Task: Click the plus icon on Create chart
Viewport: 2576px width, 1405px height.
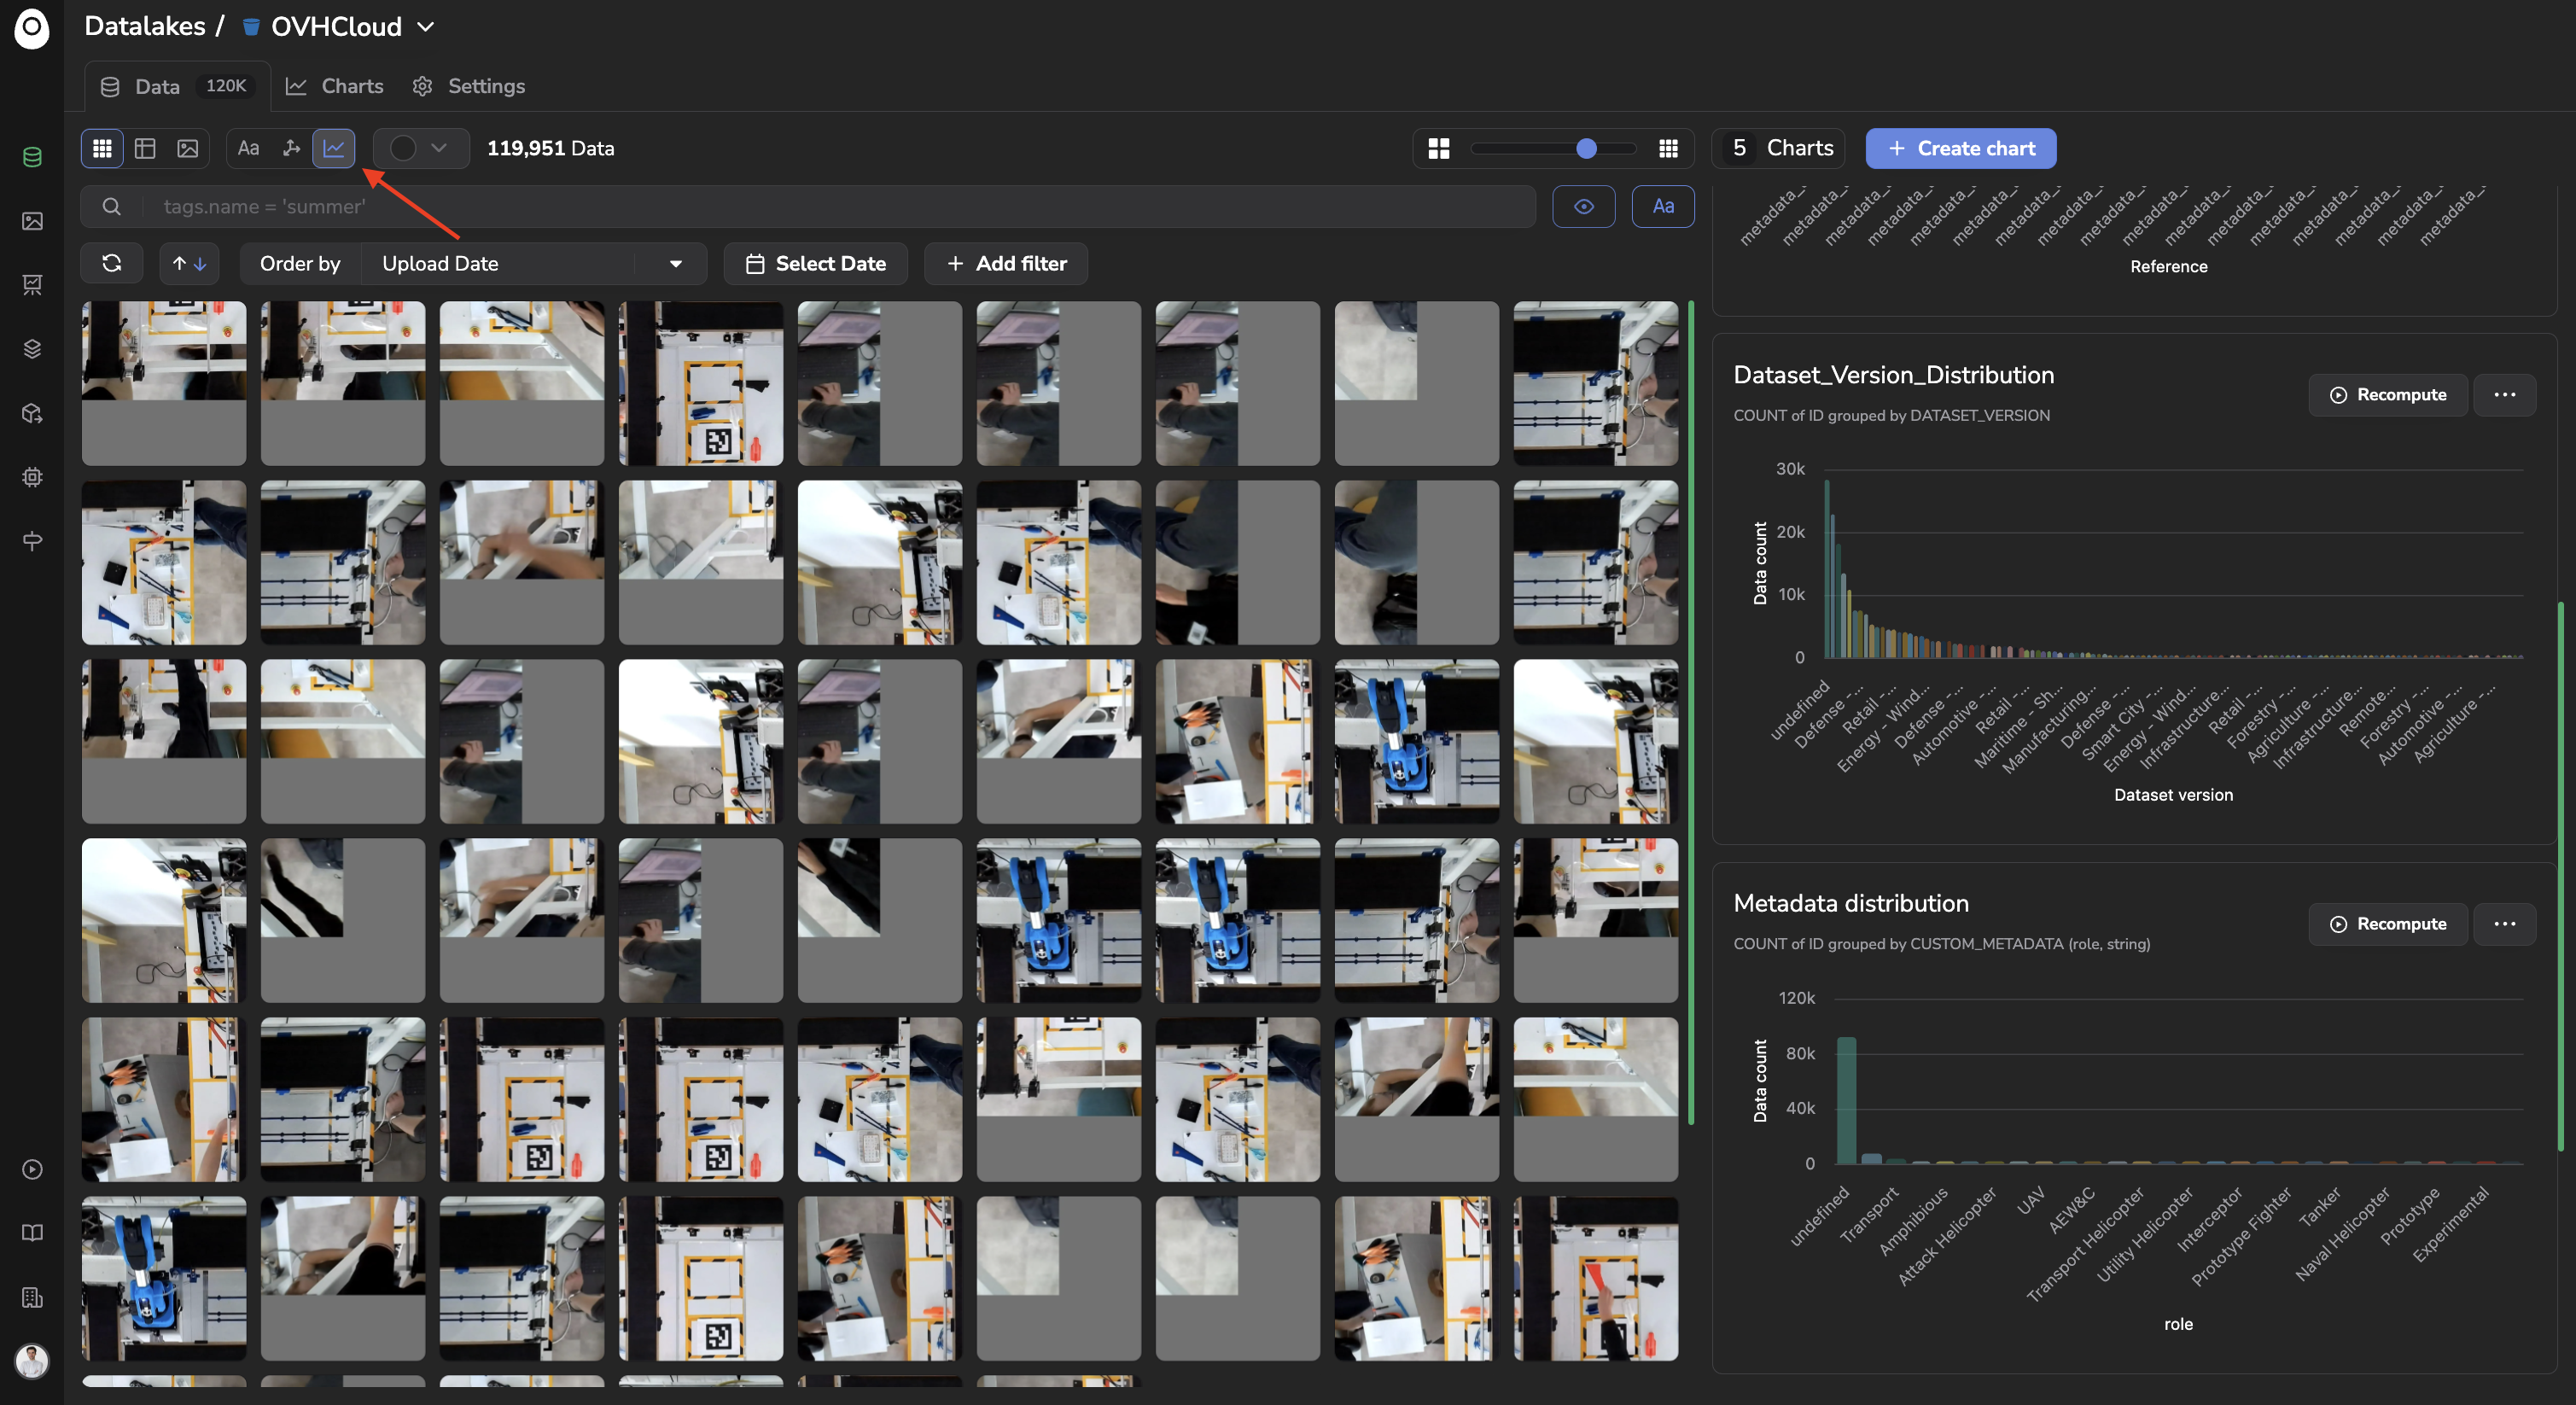Action: pyautogui.click(x=1896, y=148)
